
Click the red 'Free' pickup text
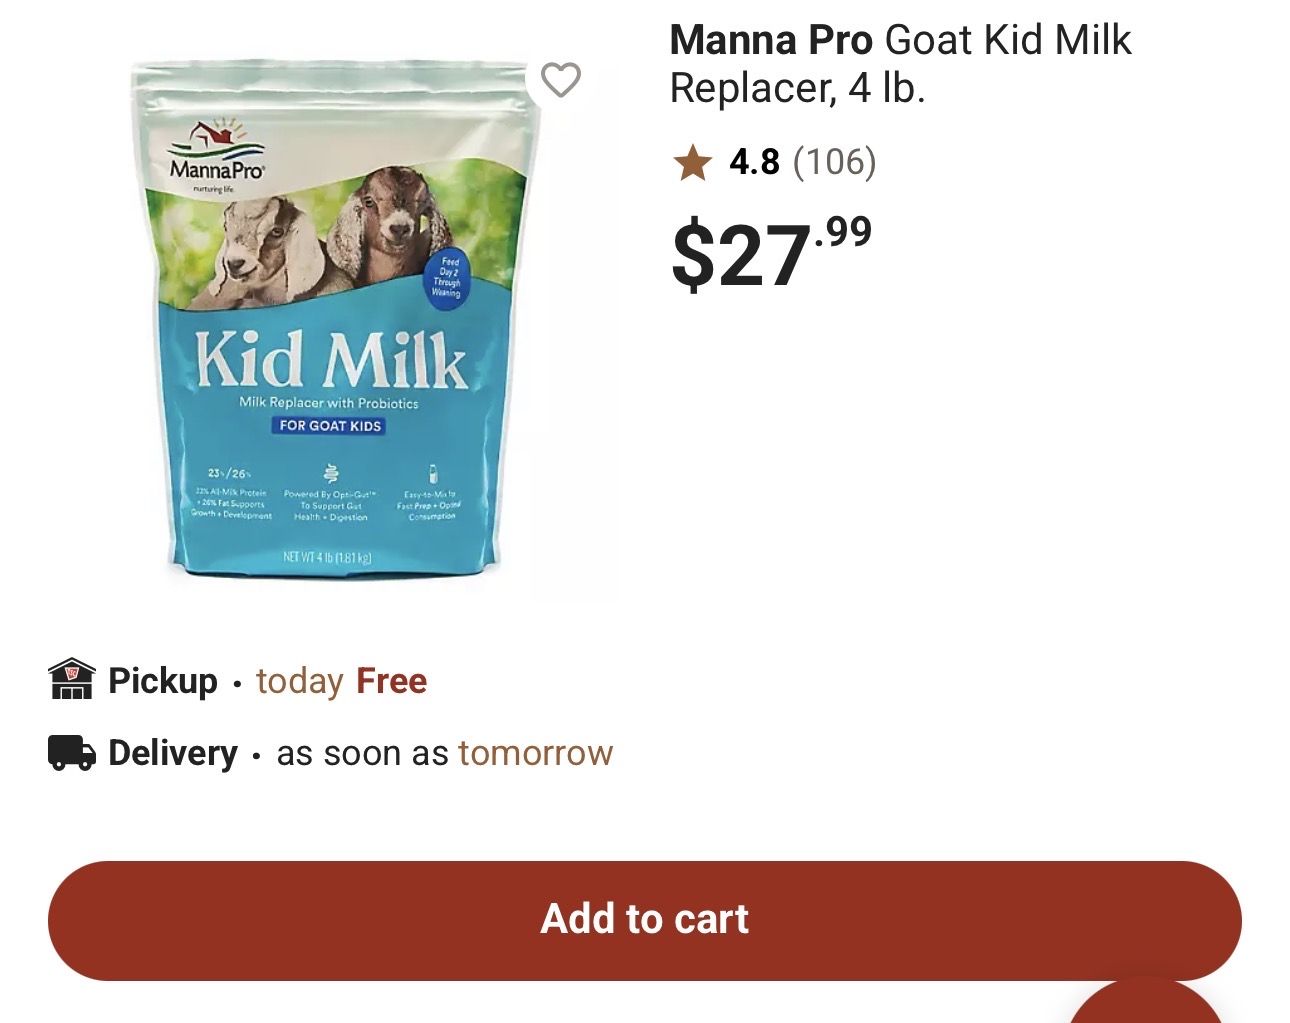tap(391, 681)
